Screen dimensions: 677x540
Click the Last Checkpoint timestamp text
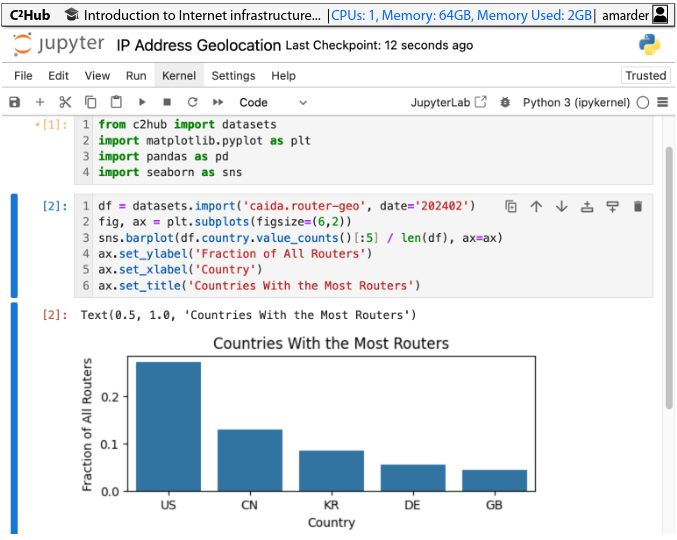click(x=379, y=45)
